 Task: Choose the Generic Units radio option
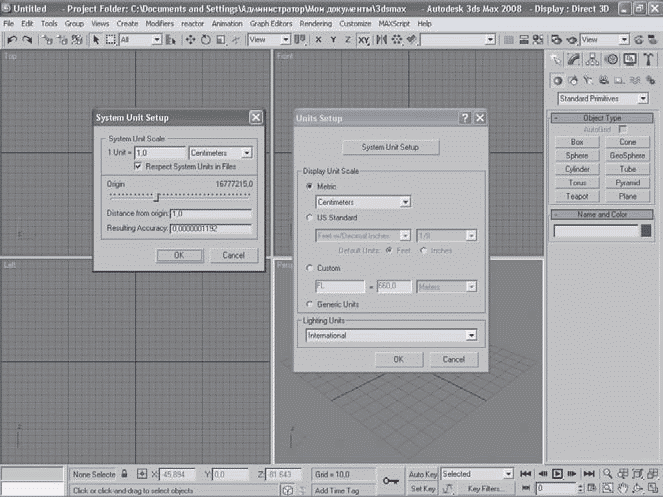pos(308,304)
